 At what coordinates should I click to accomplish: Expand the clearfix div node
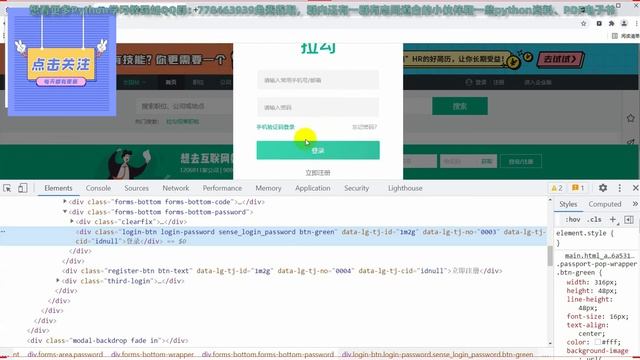coord(72,222)
